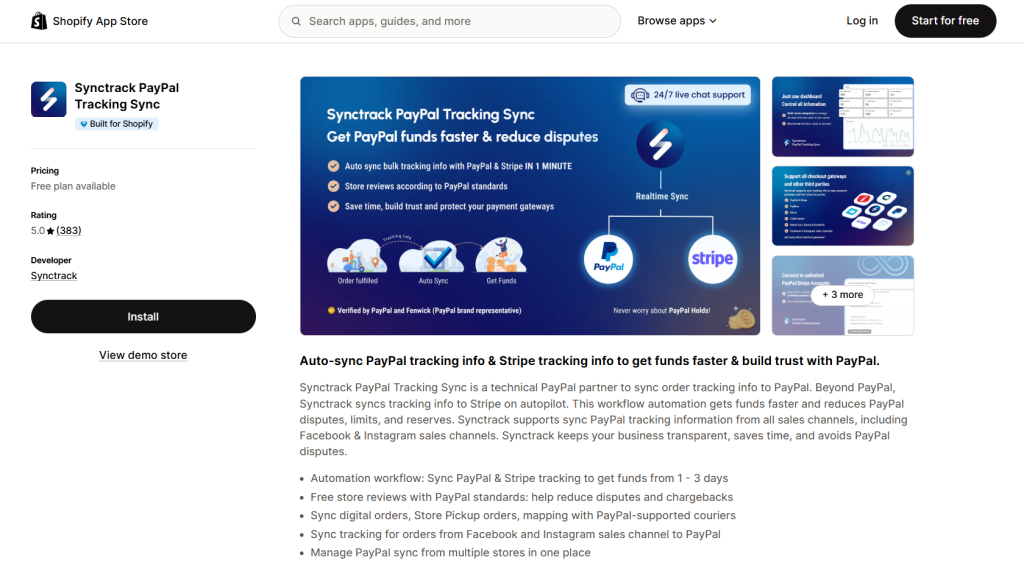Click the Facebook and Instagram sales channel bullet
Image resolution: width=1024 pixels, height=574 pixels.
point(515,535)
